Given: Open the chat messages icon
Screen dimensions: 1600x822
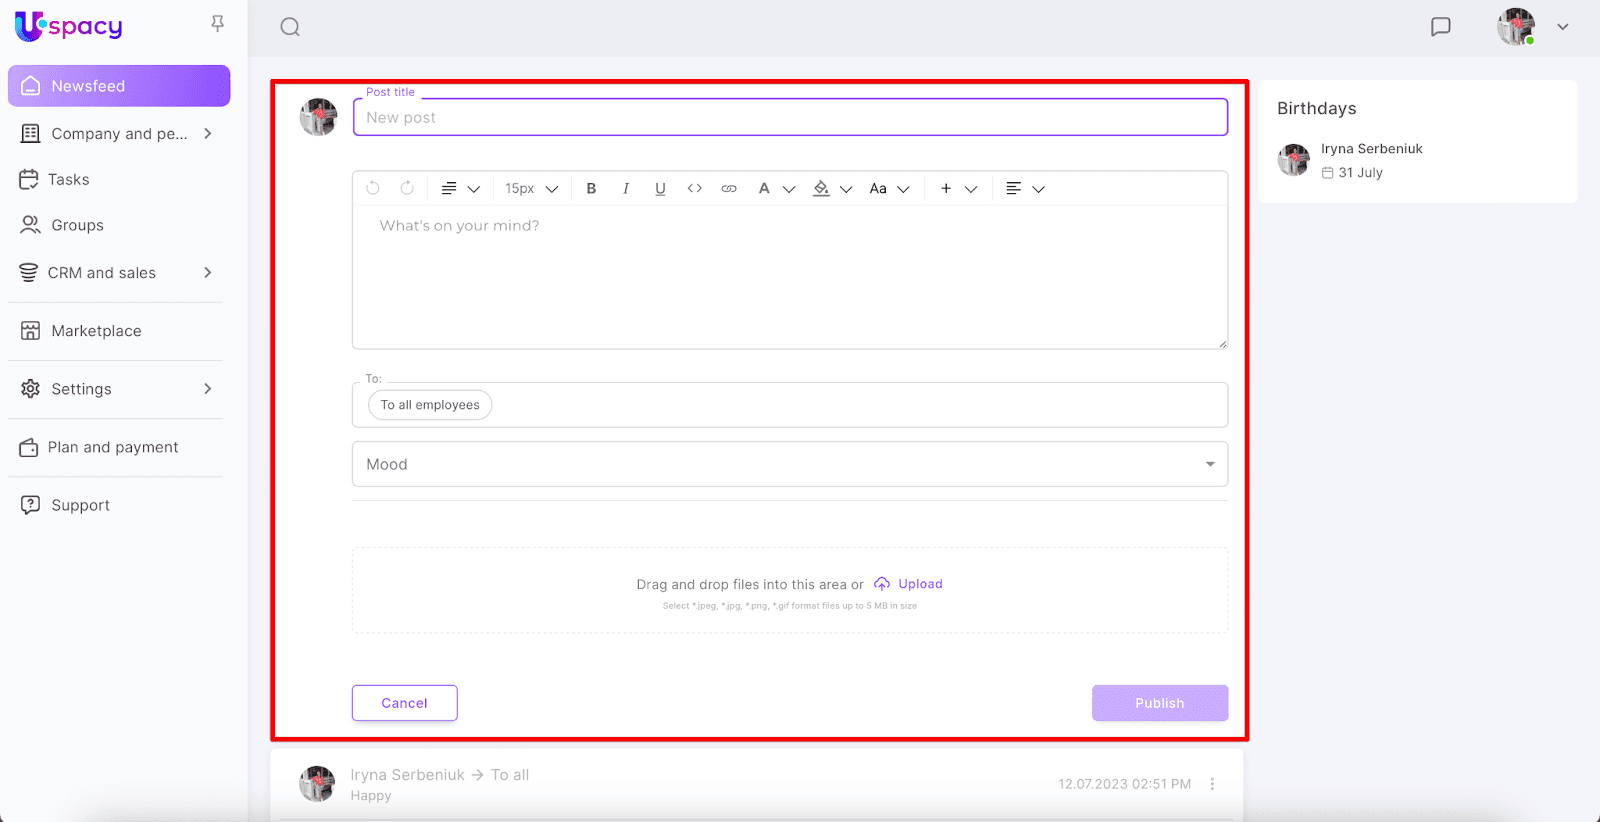Looking at the screenshot, I should point(1440,27).
